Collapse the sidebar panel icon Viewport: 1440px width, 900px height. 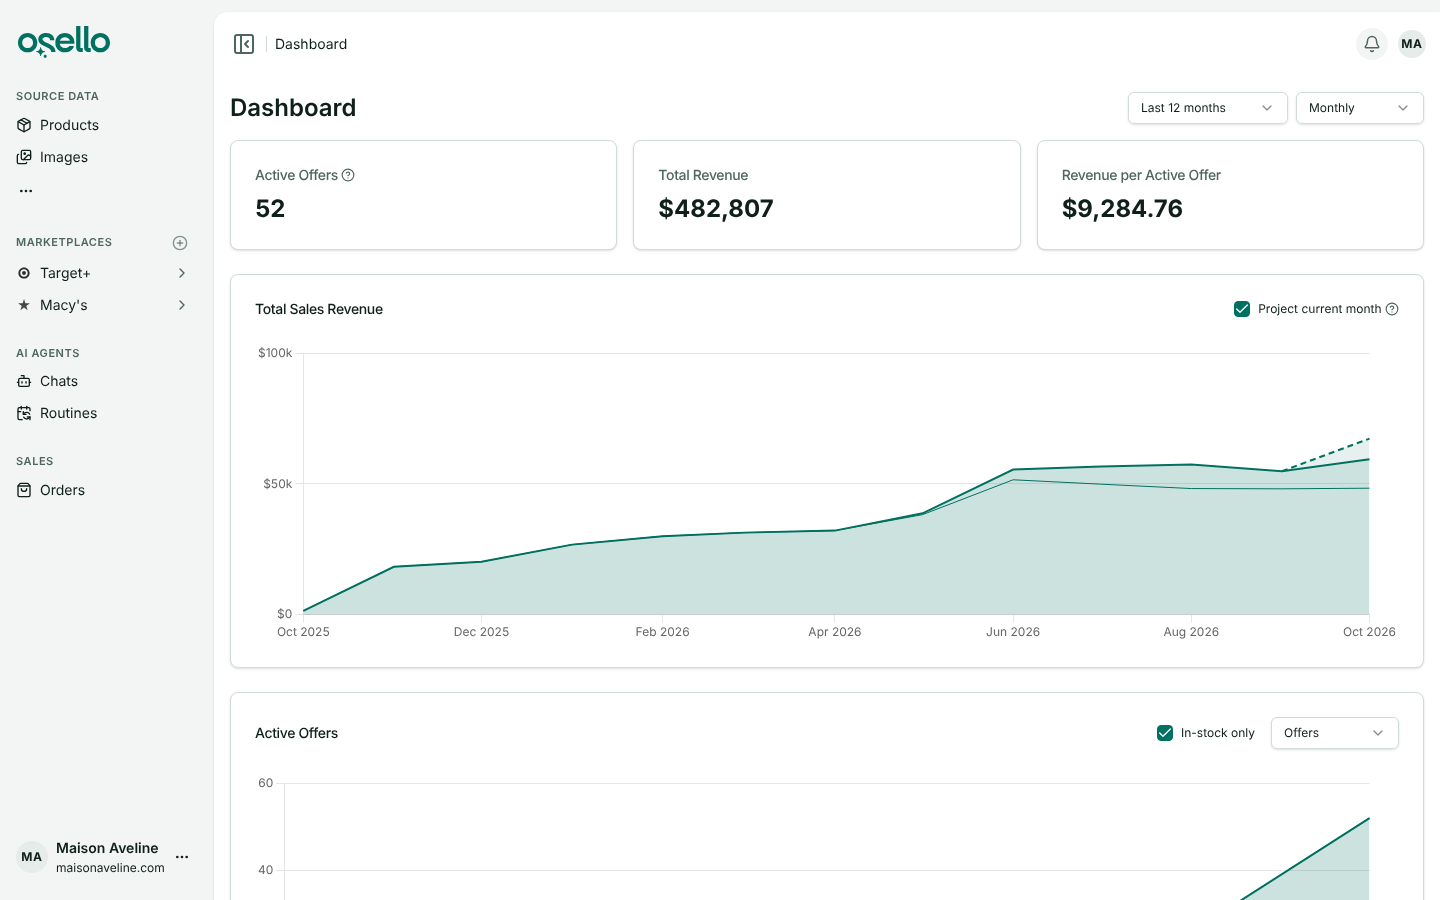(x=244, y=44)
